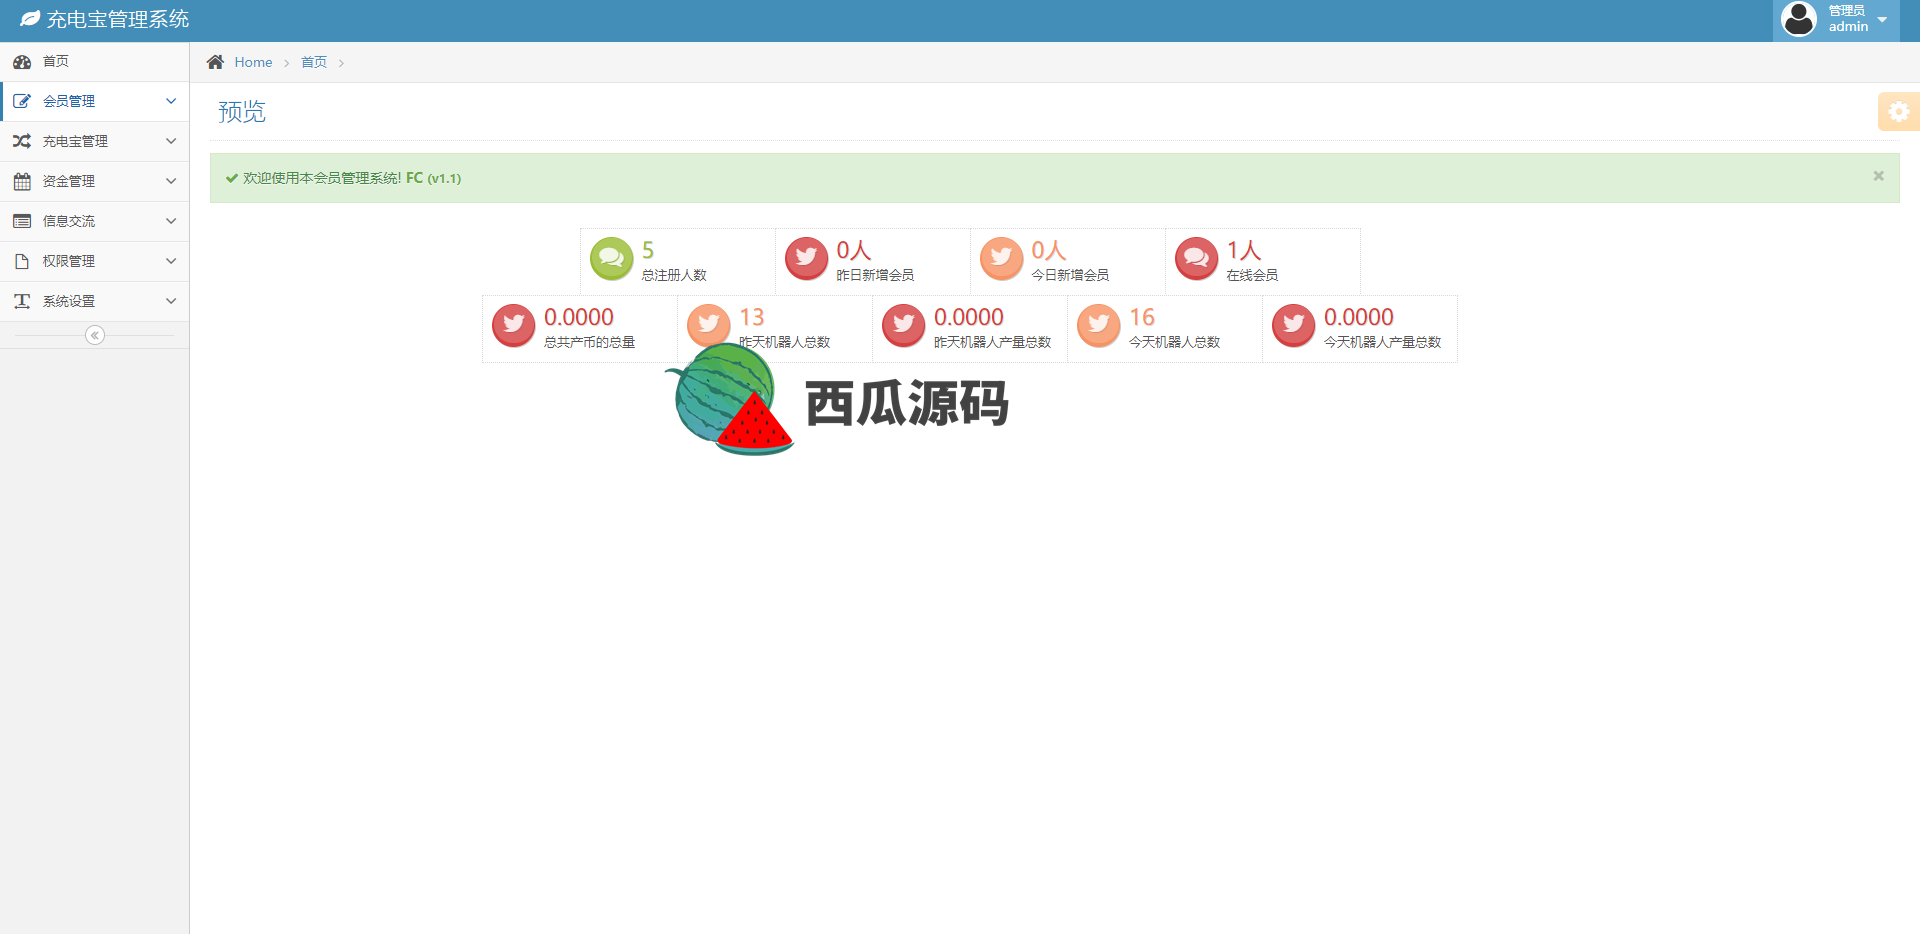Click the 预览 page heading
Image resolution: width=1920 pixels, height=934 pixels.
[242, 112]
